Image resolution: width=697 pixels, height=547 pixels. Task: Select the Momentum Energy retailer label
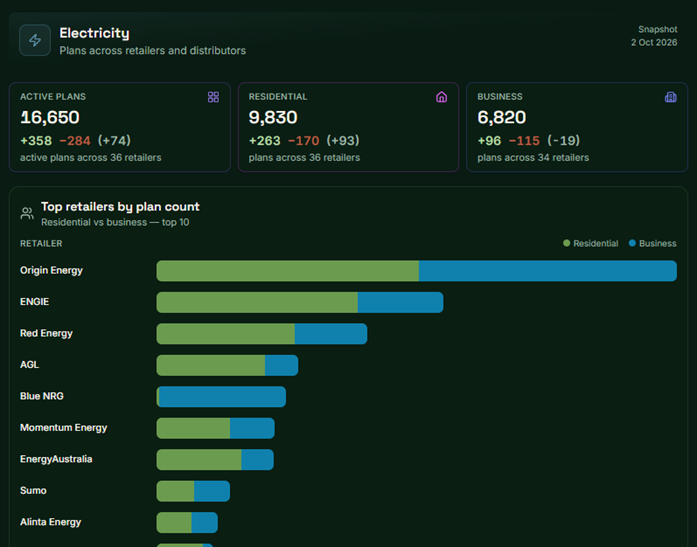64,427
